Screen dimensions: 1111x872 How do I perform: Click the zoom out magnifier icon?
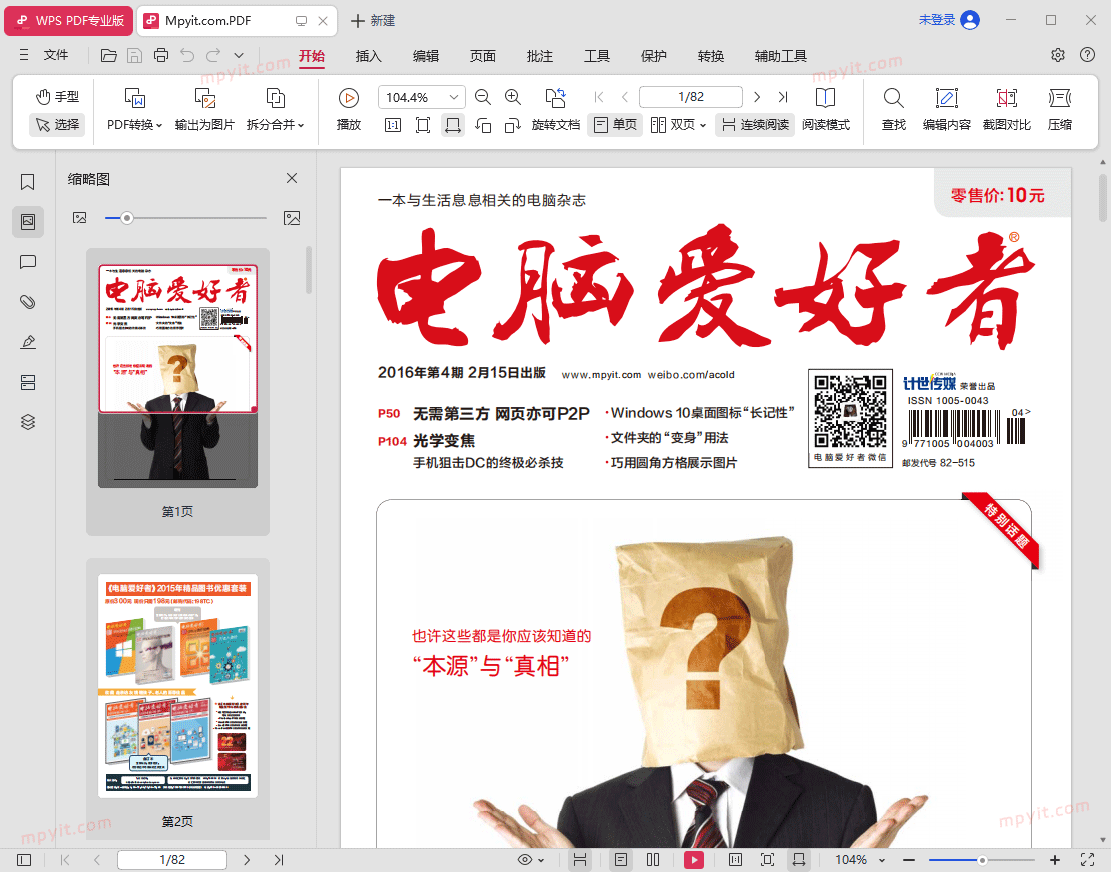click(x=483, y=97)
